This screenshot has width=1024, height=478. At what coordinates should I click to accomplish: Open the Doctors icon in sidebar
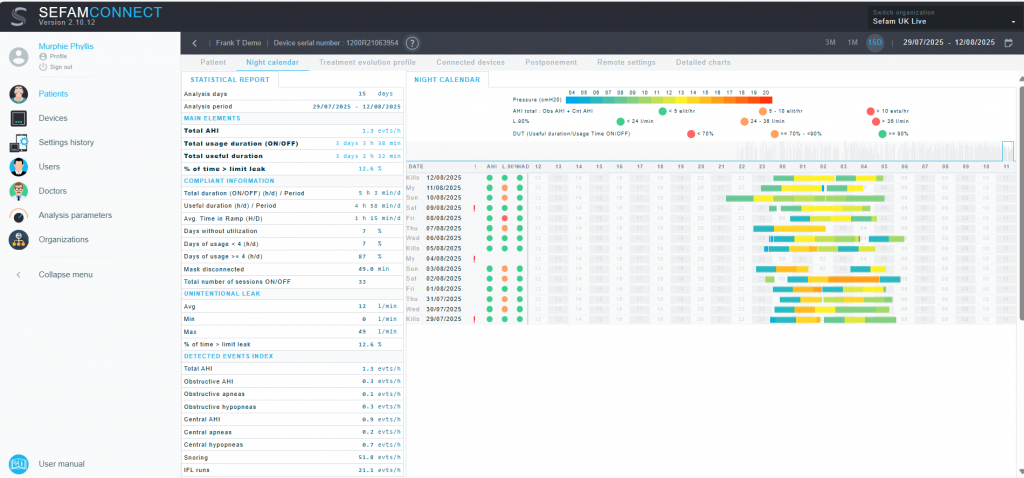pos(18,191)
